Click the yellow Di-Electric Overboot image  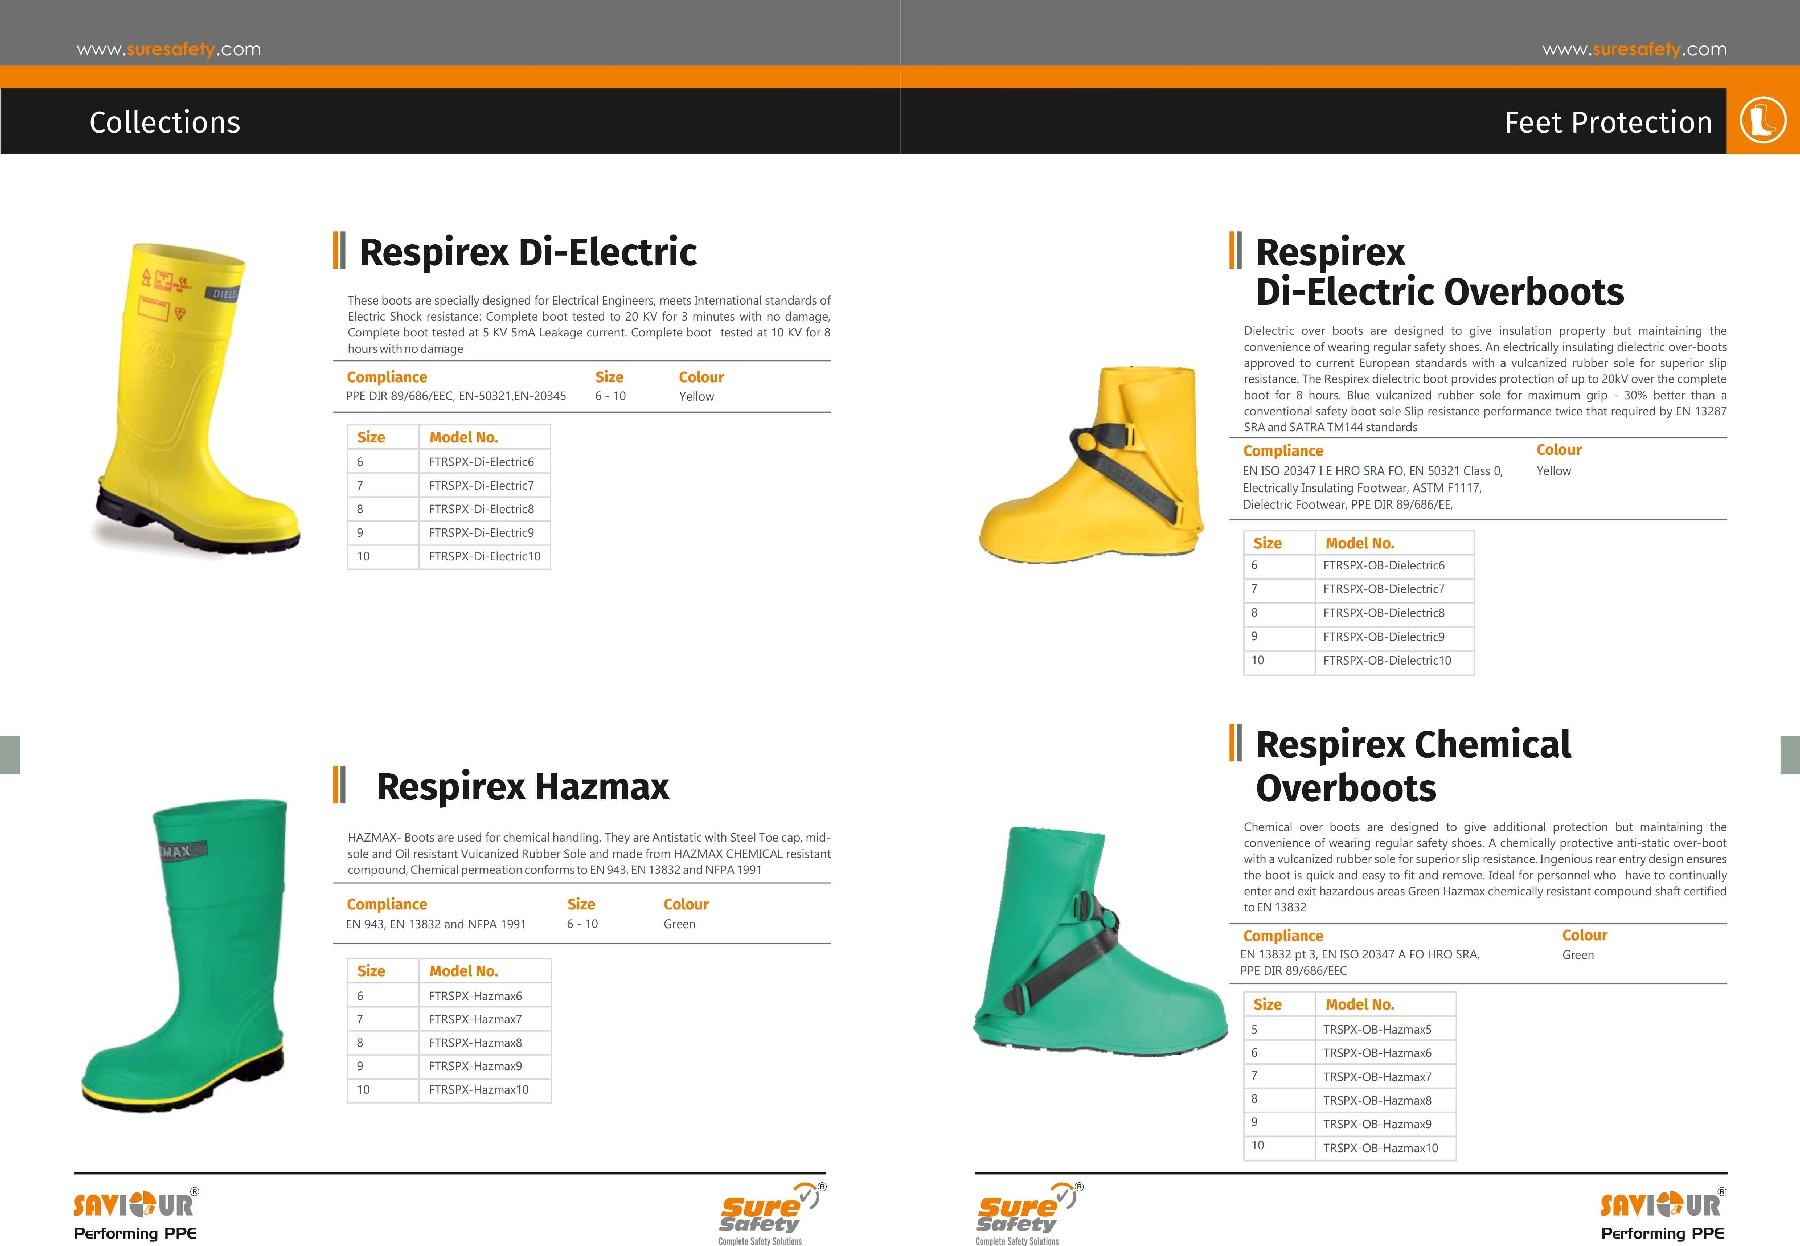point(1090,460)
